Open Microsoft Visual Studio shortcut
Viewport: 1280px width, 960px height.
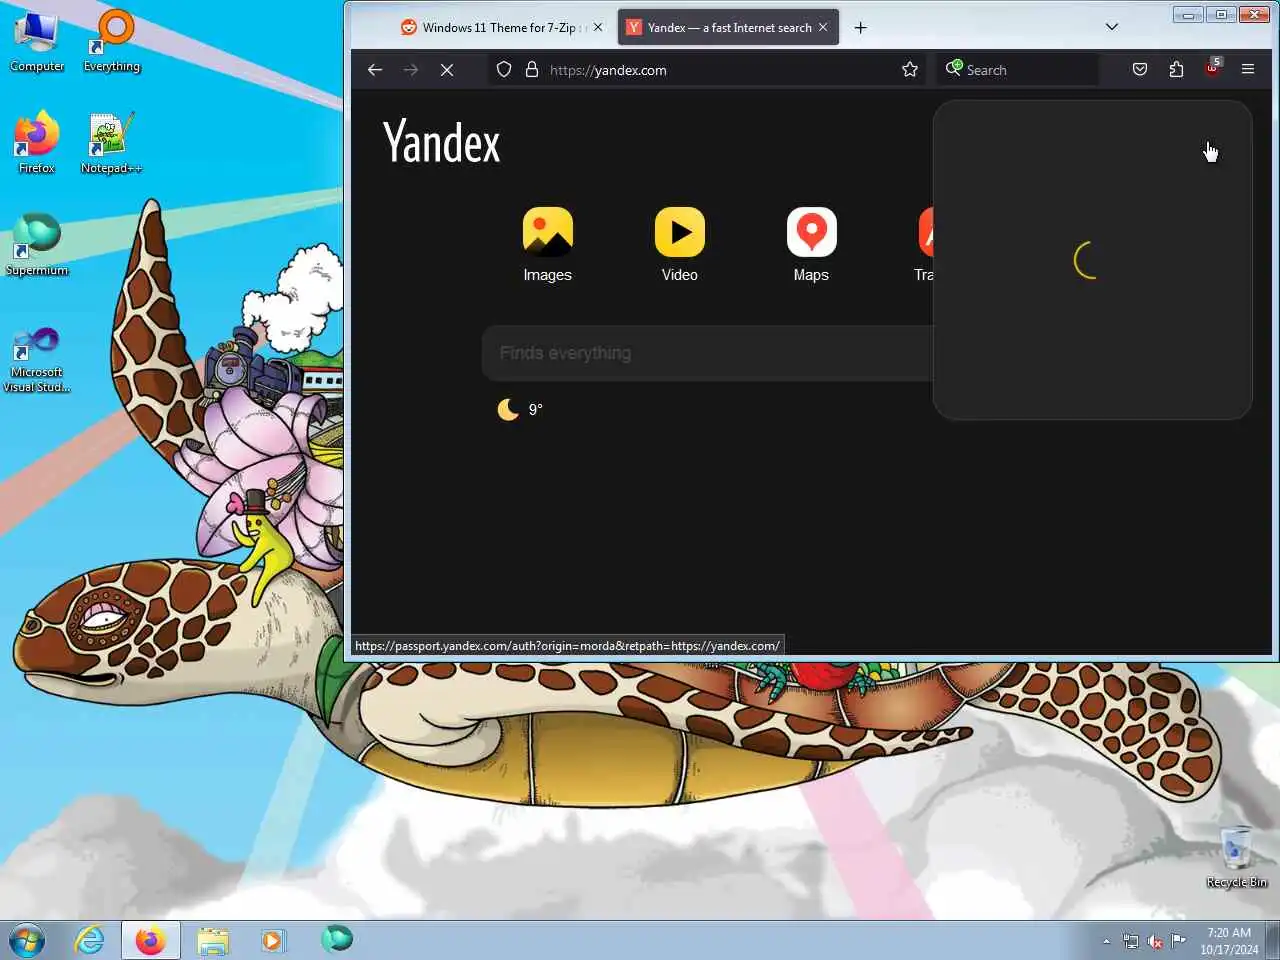(37, 360)
